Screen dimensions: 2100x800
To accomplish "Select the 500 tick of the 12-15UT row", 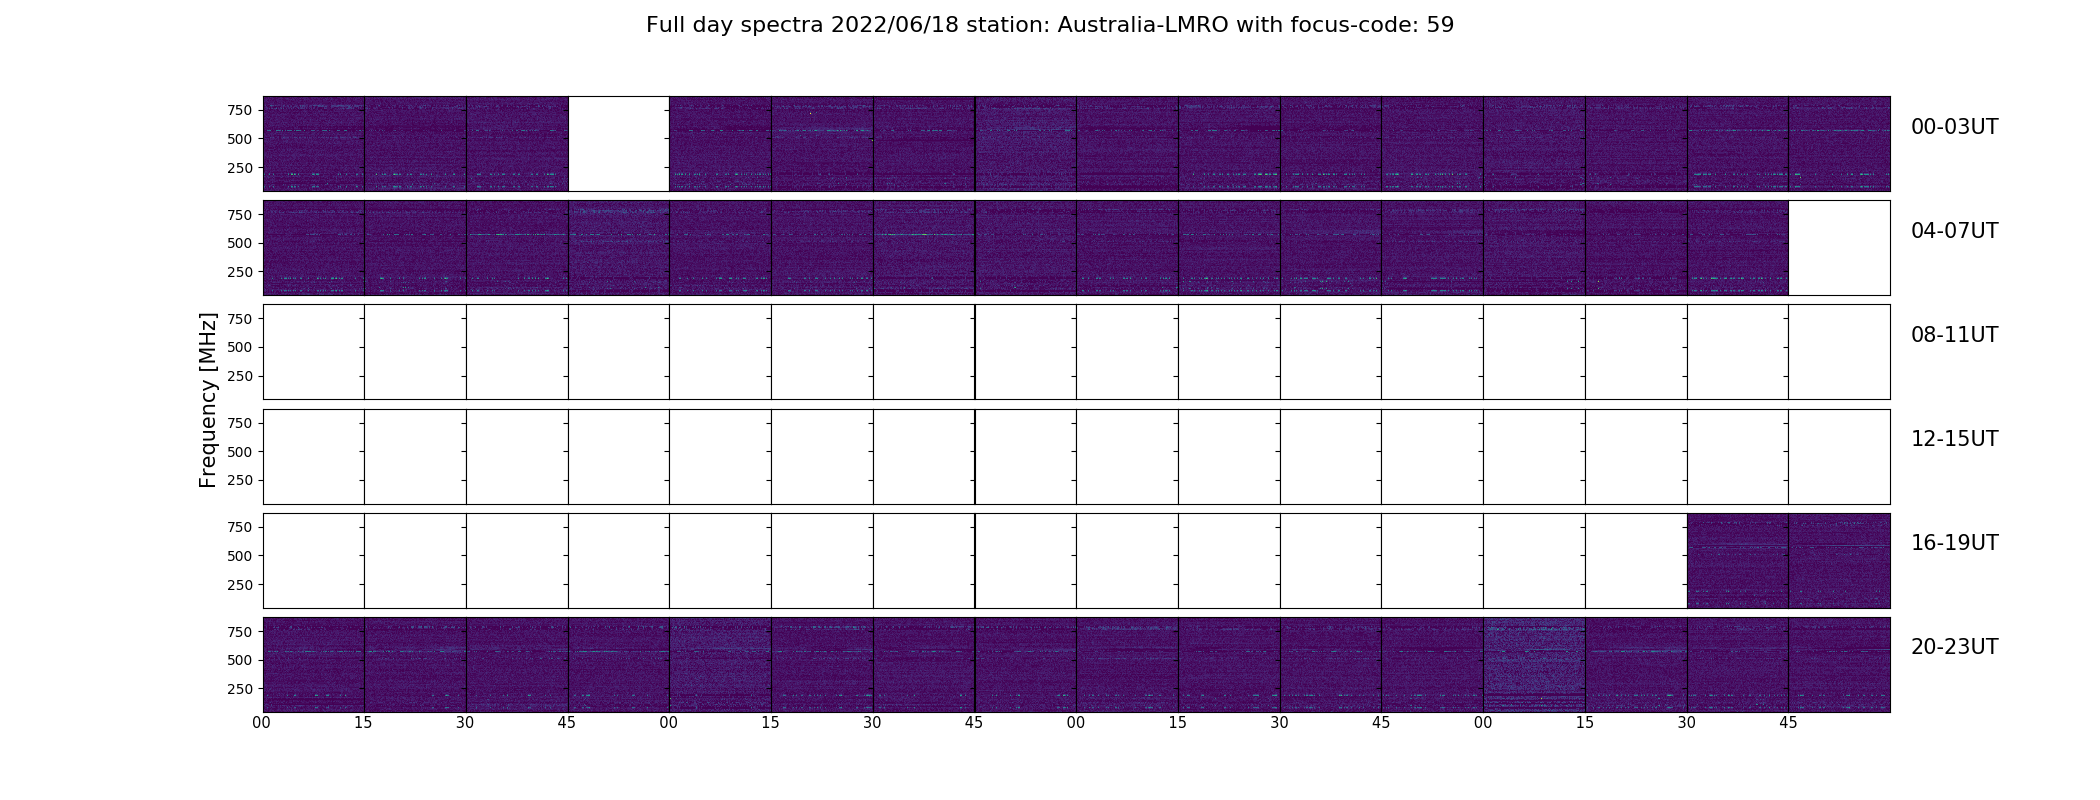I will coord(239,452).
